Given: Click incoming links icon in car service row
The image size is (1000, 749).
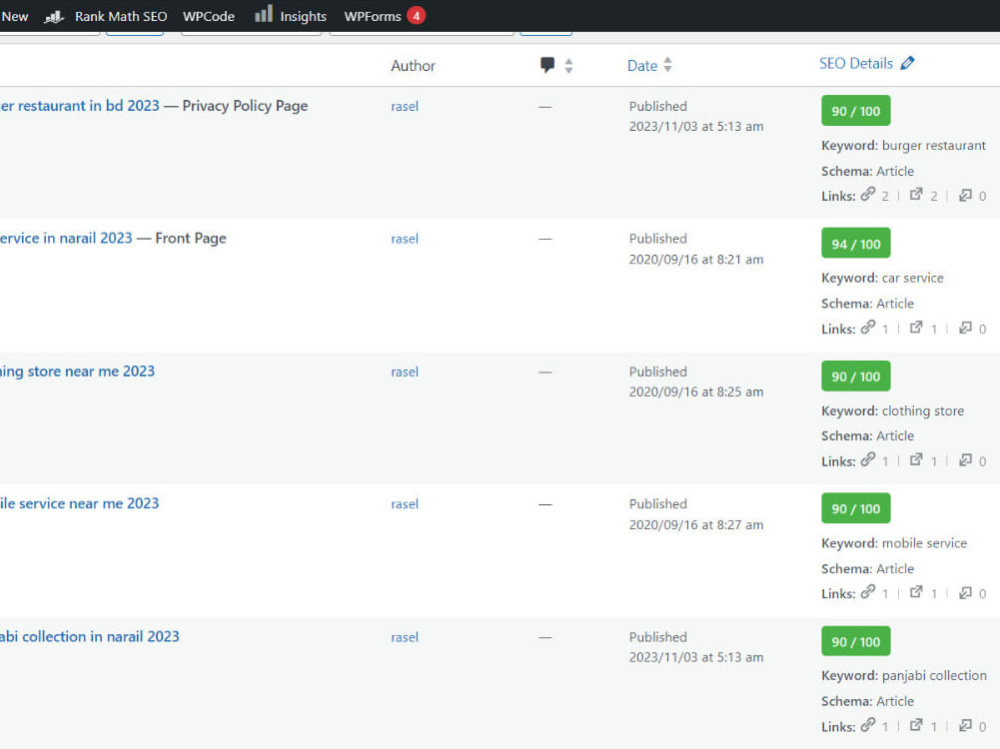Looking at the screenshot, I should [965, 327].
